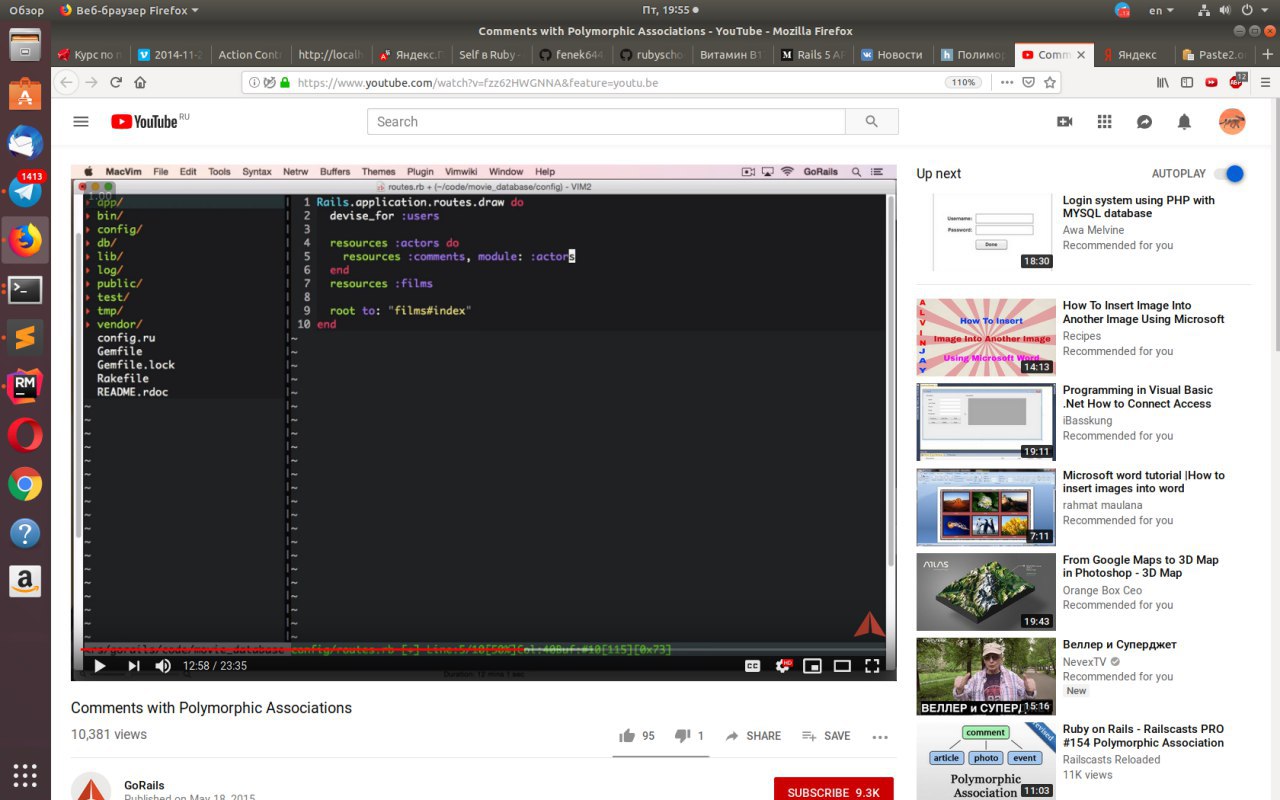Open How To Insert Image thumbnail

point(986,337)
